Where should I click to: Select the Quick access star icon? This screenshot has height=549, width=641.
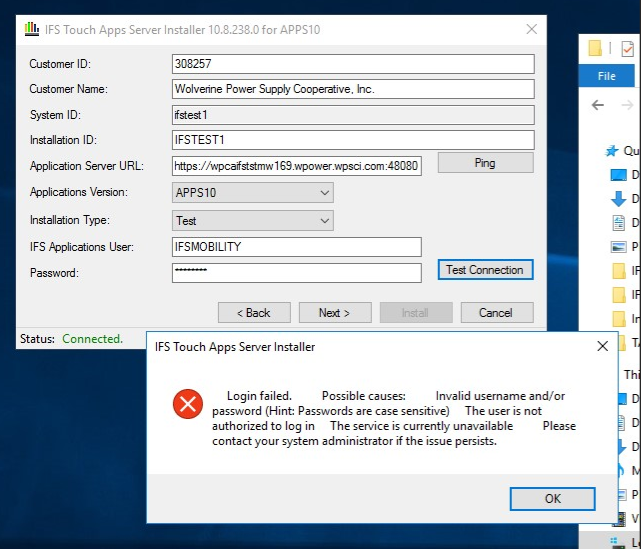tap(612, 151)
